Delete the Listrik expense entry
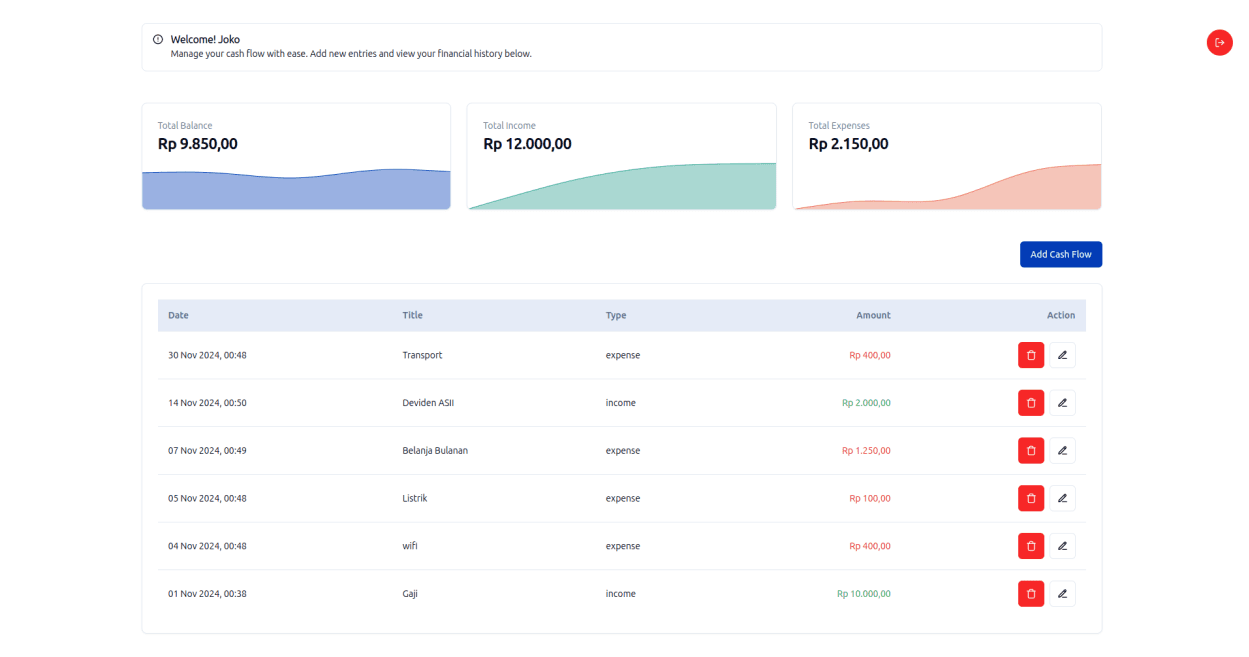Screen dimensions: 1249x657 1031,498
